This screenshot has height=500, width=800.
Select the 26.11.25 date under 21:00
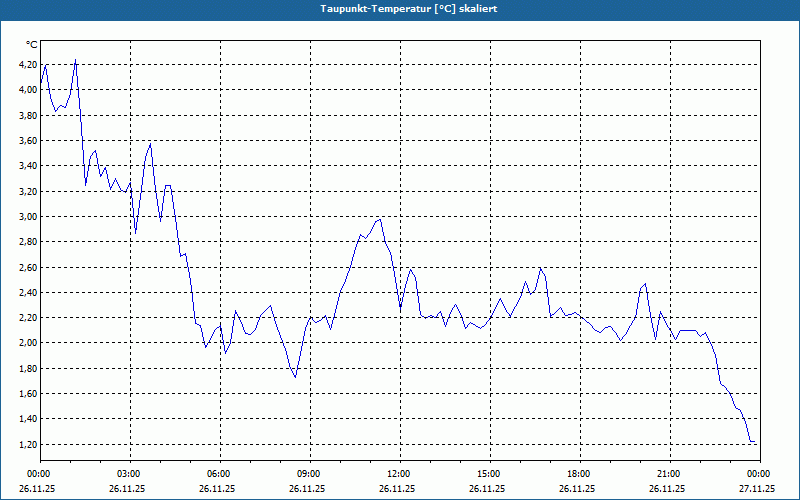[x=667, y=488]
